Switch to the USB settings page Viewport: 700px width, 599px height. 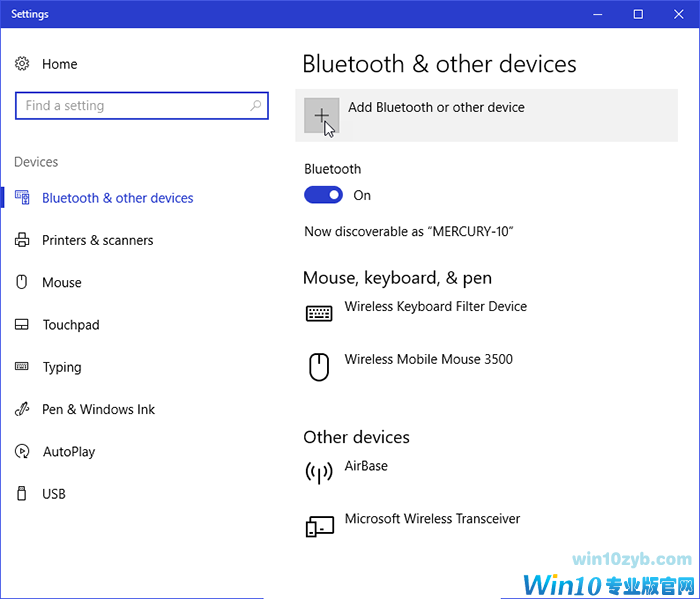coord(54,494)
